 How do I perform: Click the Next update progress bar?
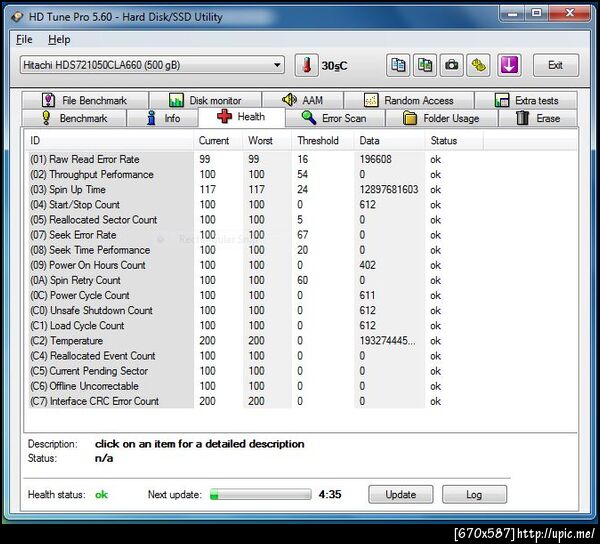point(261,494)
